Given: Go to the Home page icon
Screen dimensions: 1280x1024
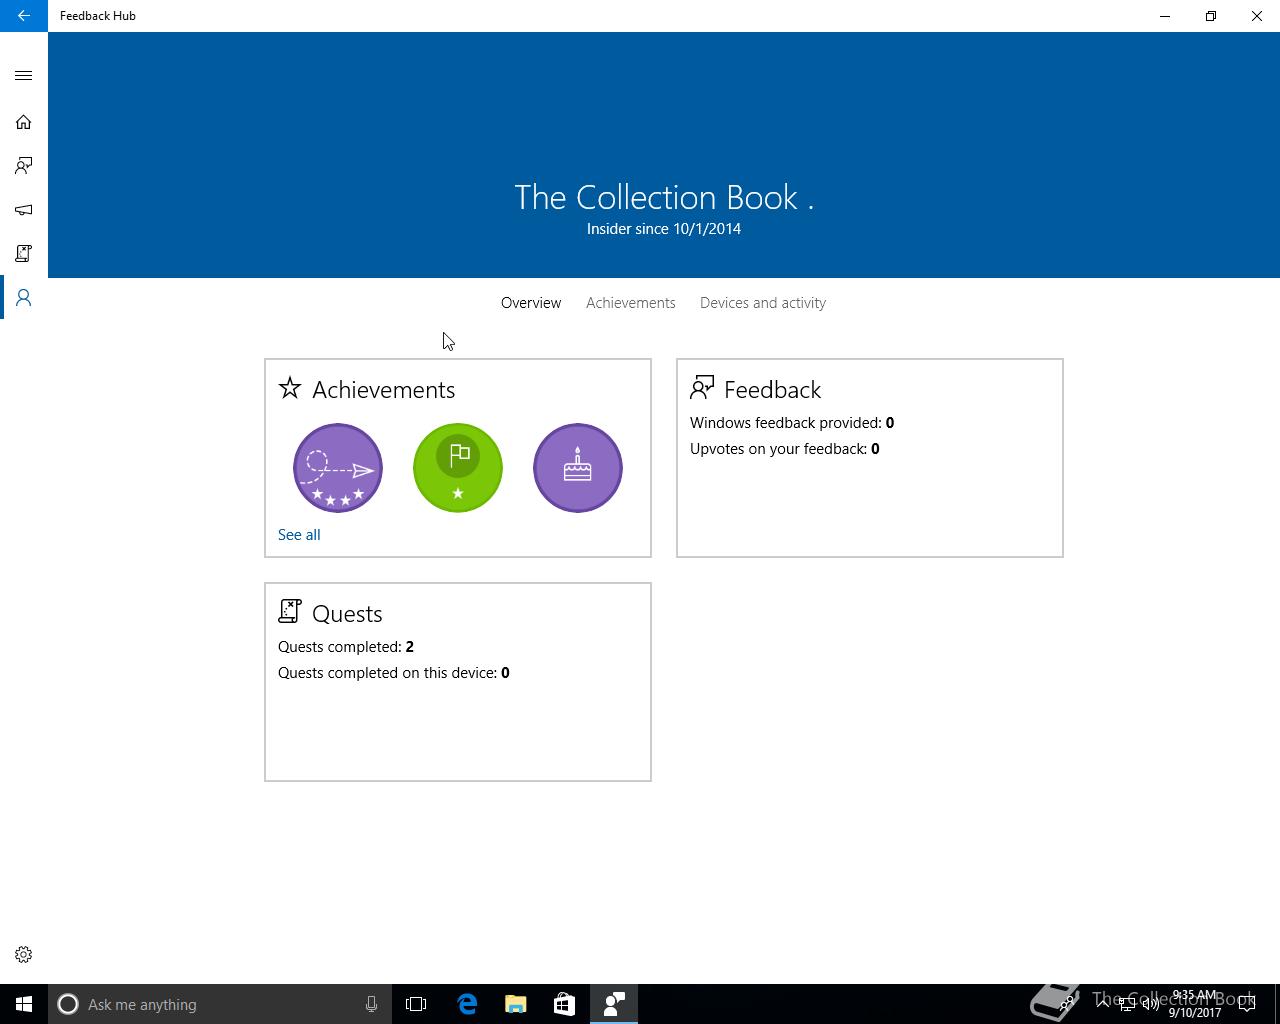Looking at the screenshot, I should (24, 122).
